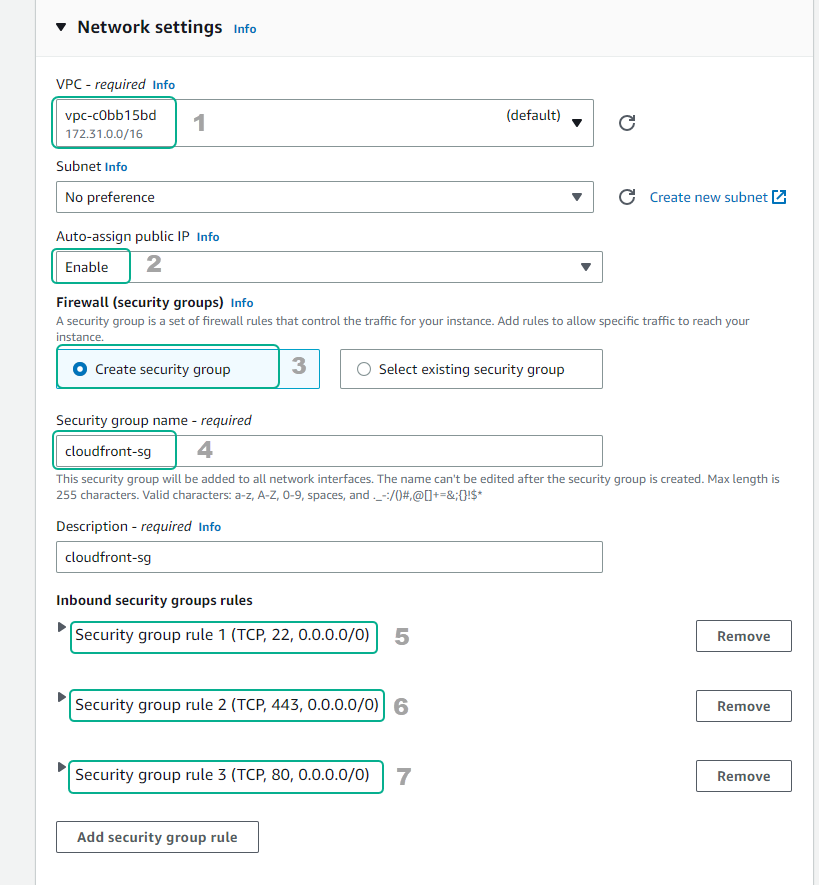Open Info for Network settings

pyautogui.click(x=244, y=28)
